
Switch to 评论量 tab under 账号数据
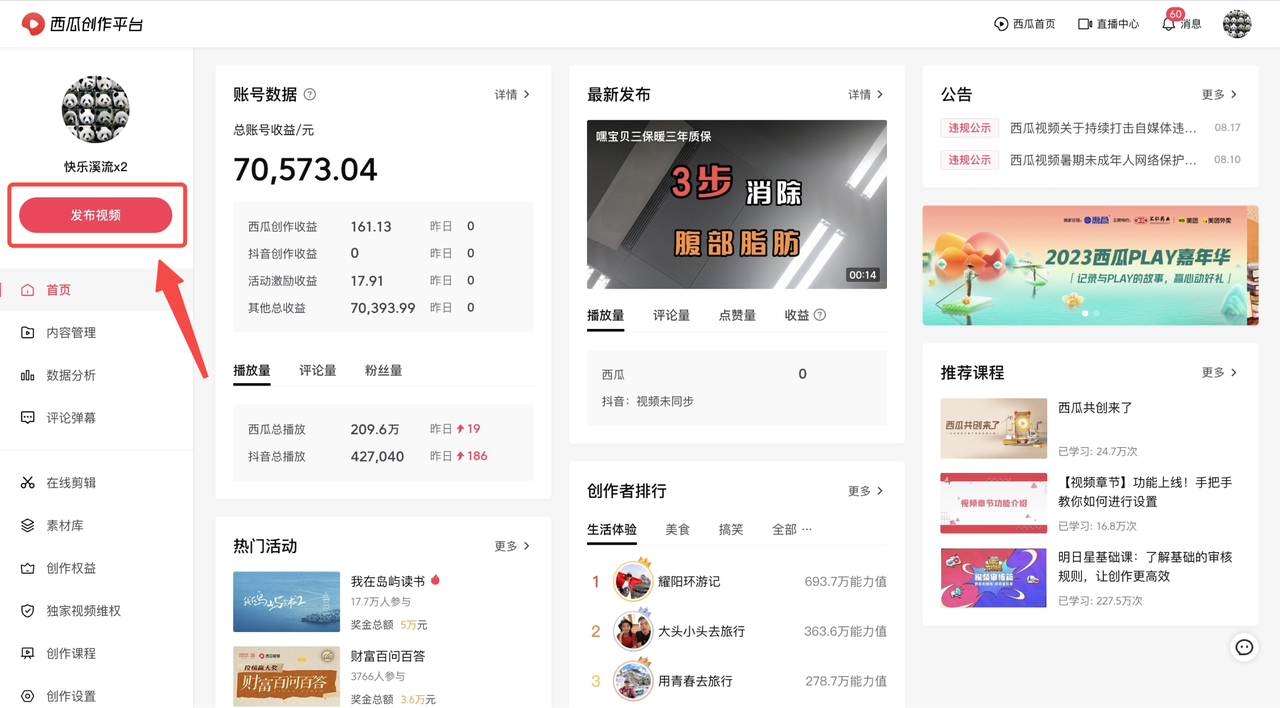point(317,370)
